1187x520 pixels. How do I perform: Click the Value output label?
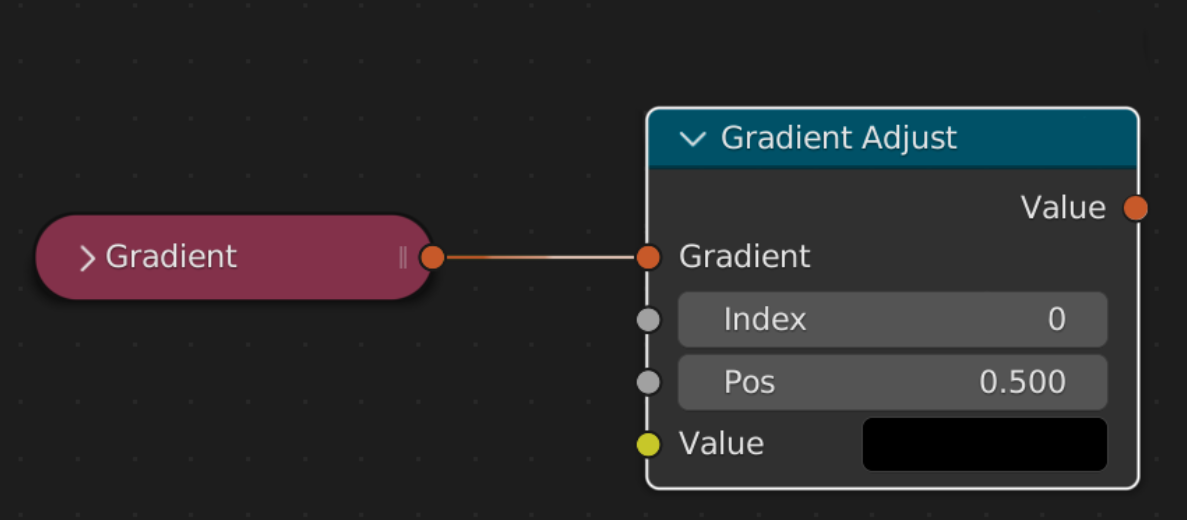point(1063,207)
